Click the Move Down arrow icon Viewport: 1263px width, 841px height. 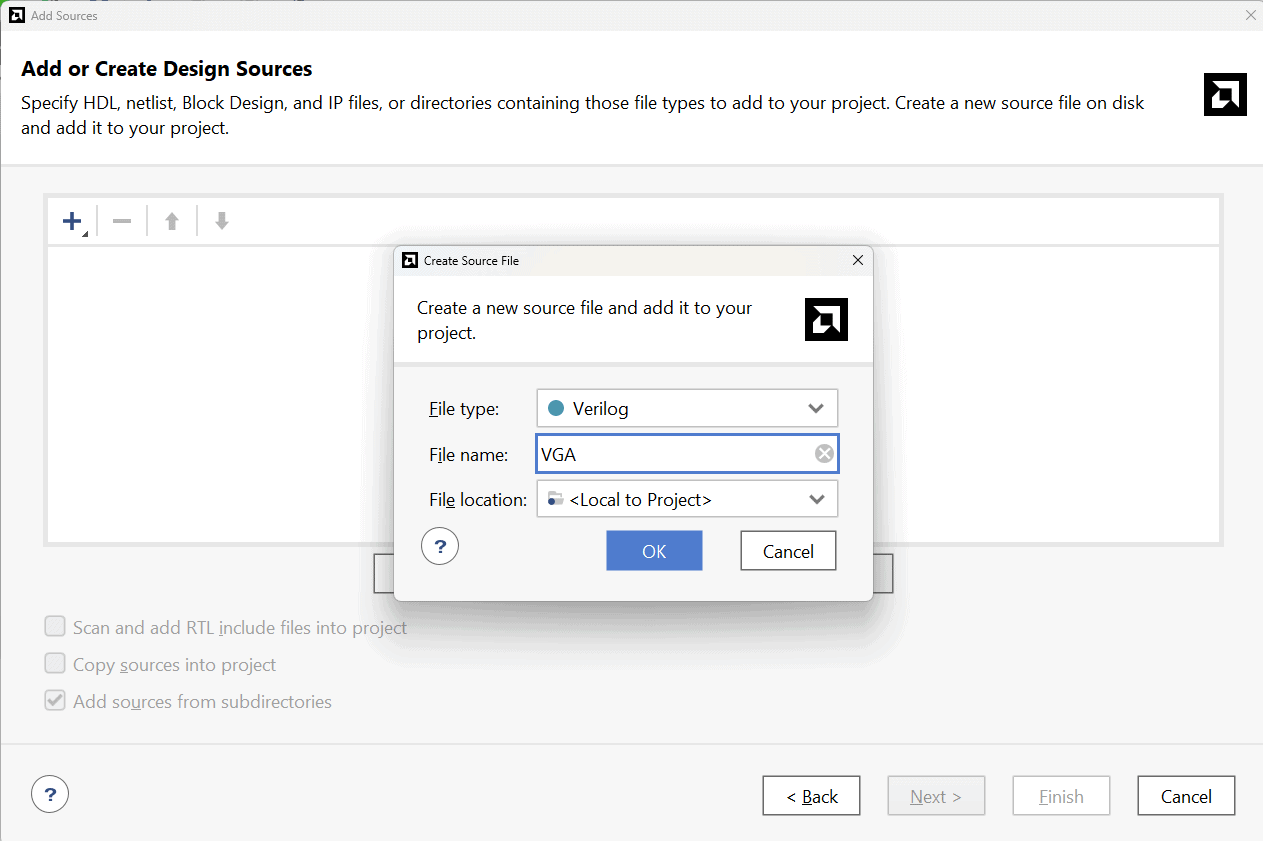[222, 221]
